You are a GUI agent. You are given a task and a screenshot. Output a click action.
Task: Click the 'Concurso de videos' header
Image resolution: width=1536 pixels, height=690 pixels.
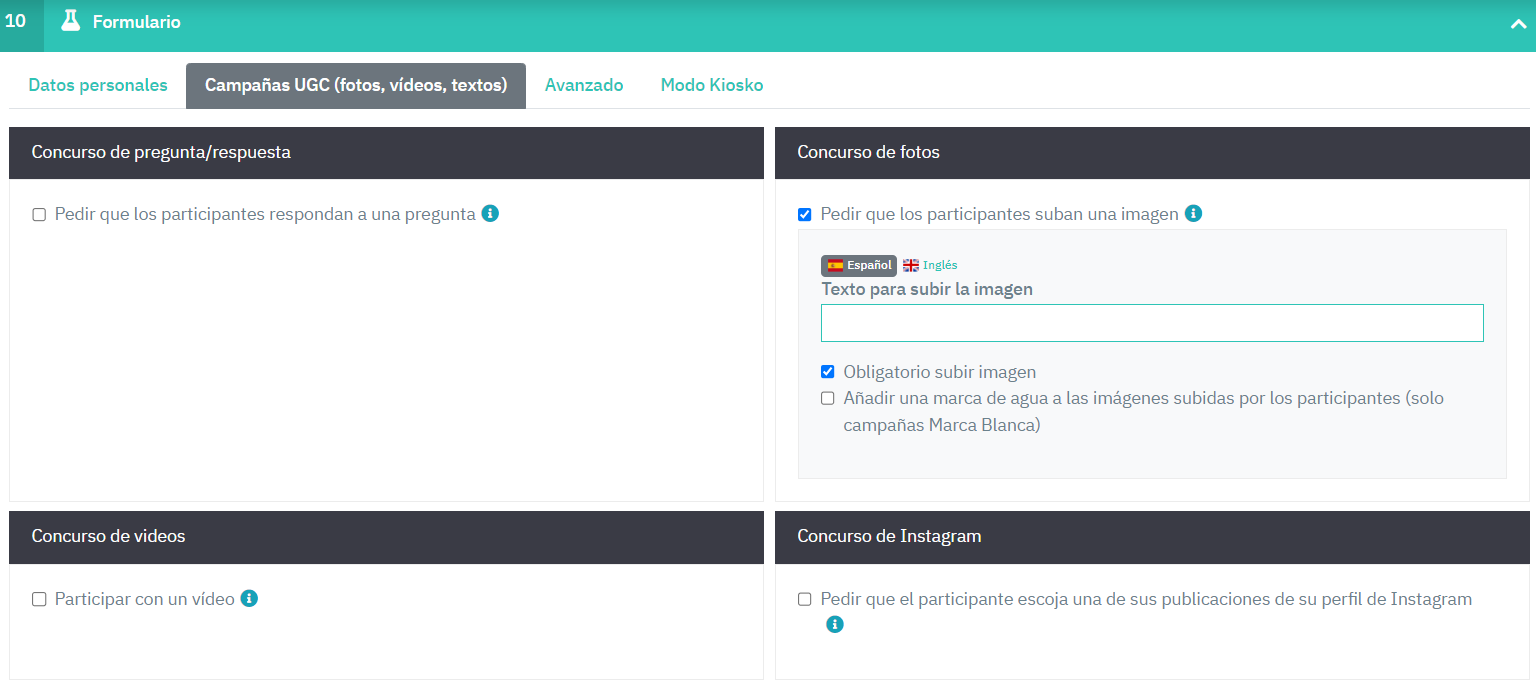coord(386,536)
